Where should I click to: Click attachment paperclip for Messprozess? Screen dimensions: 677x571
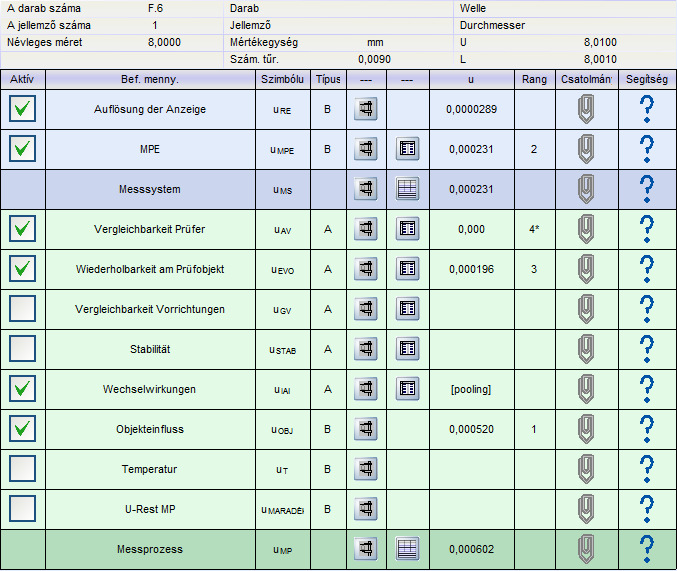[x=586, y=549]
